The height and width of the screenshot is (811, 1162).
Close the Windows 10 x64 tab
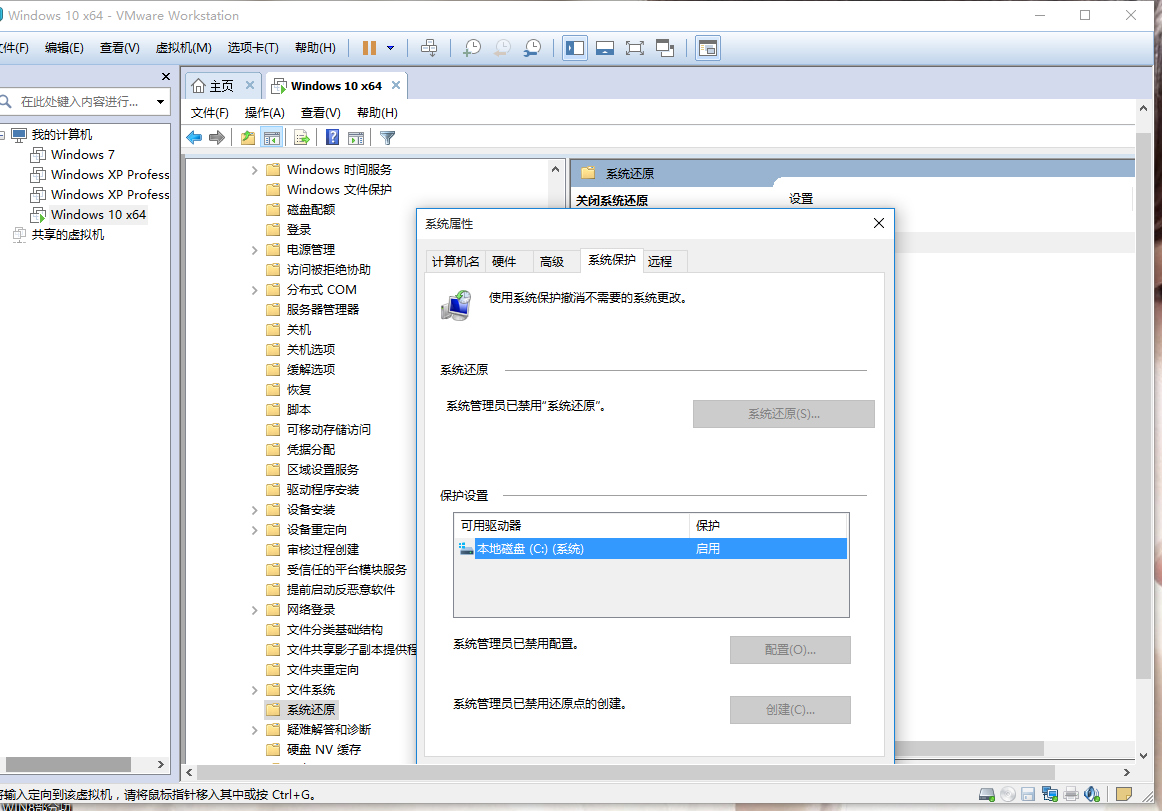click(x=396, y=85)
